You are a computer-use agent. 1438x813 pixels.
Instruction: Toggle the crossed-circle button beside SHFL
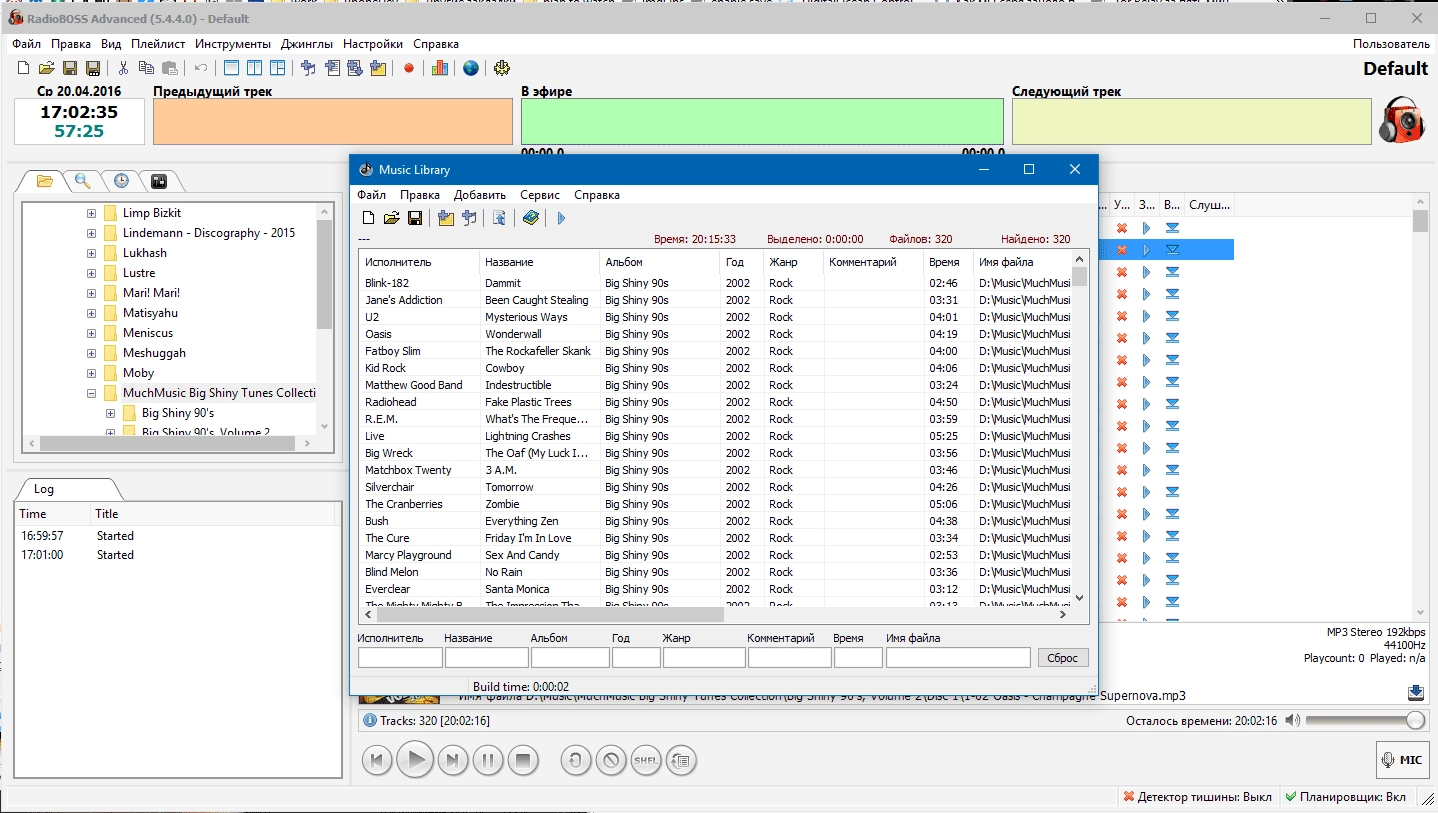pos(610,760)
